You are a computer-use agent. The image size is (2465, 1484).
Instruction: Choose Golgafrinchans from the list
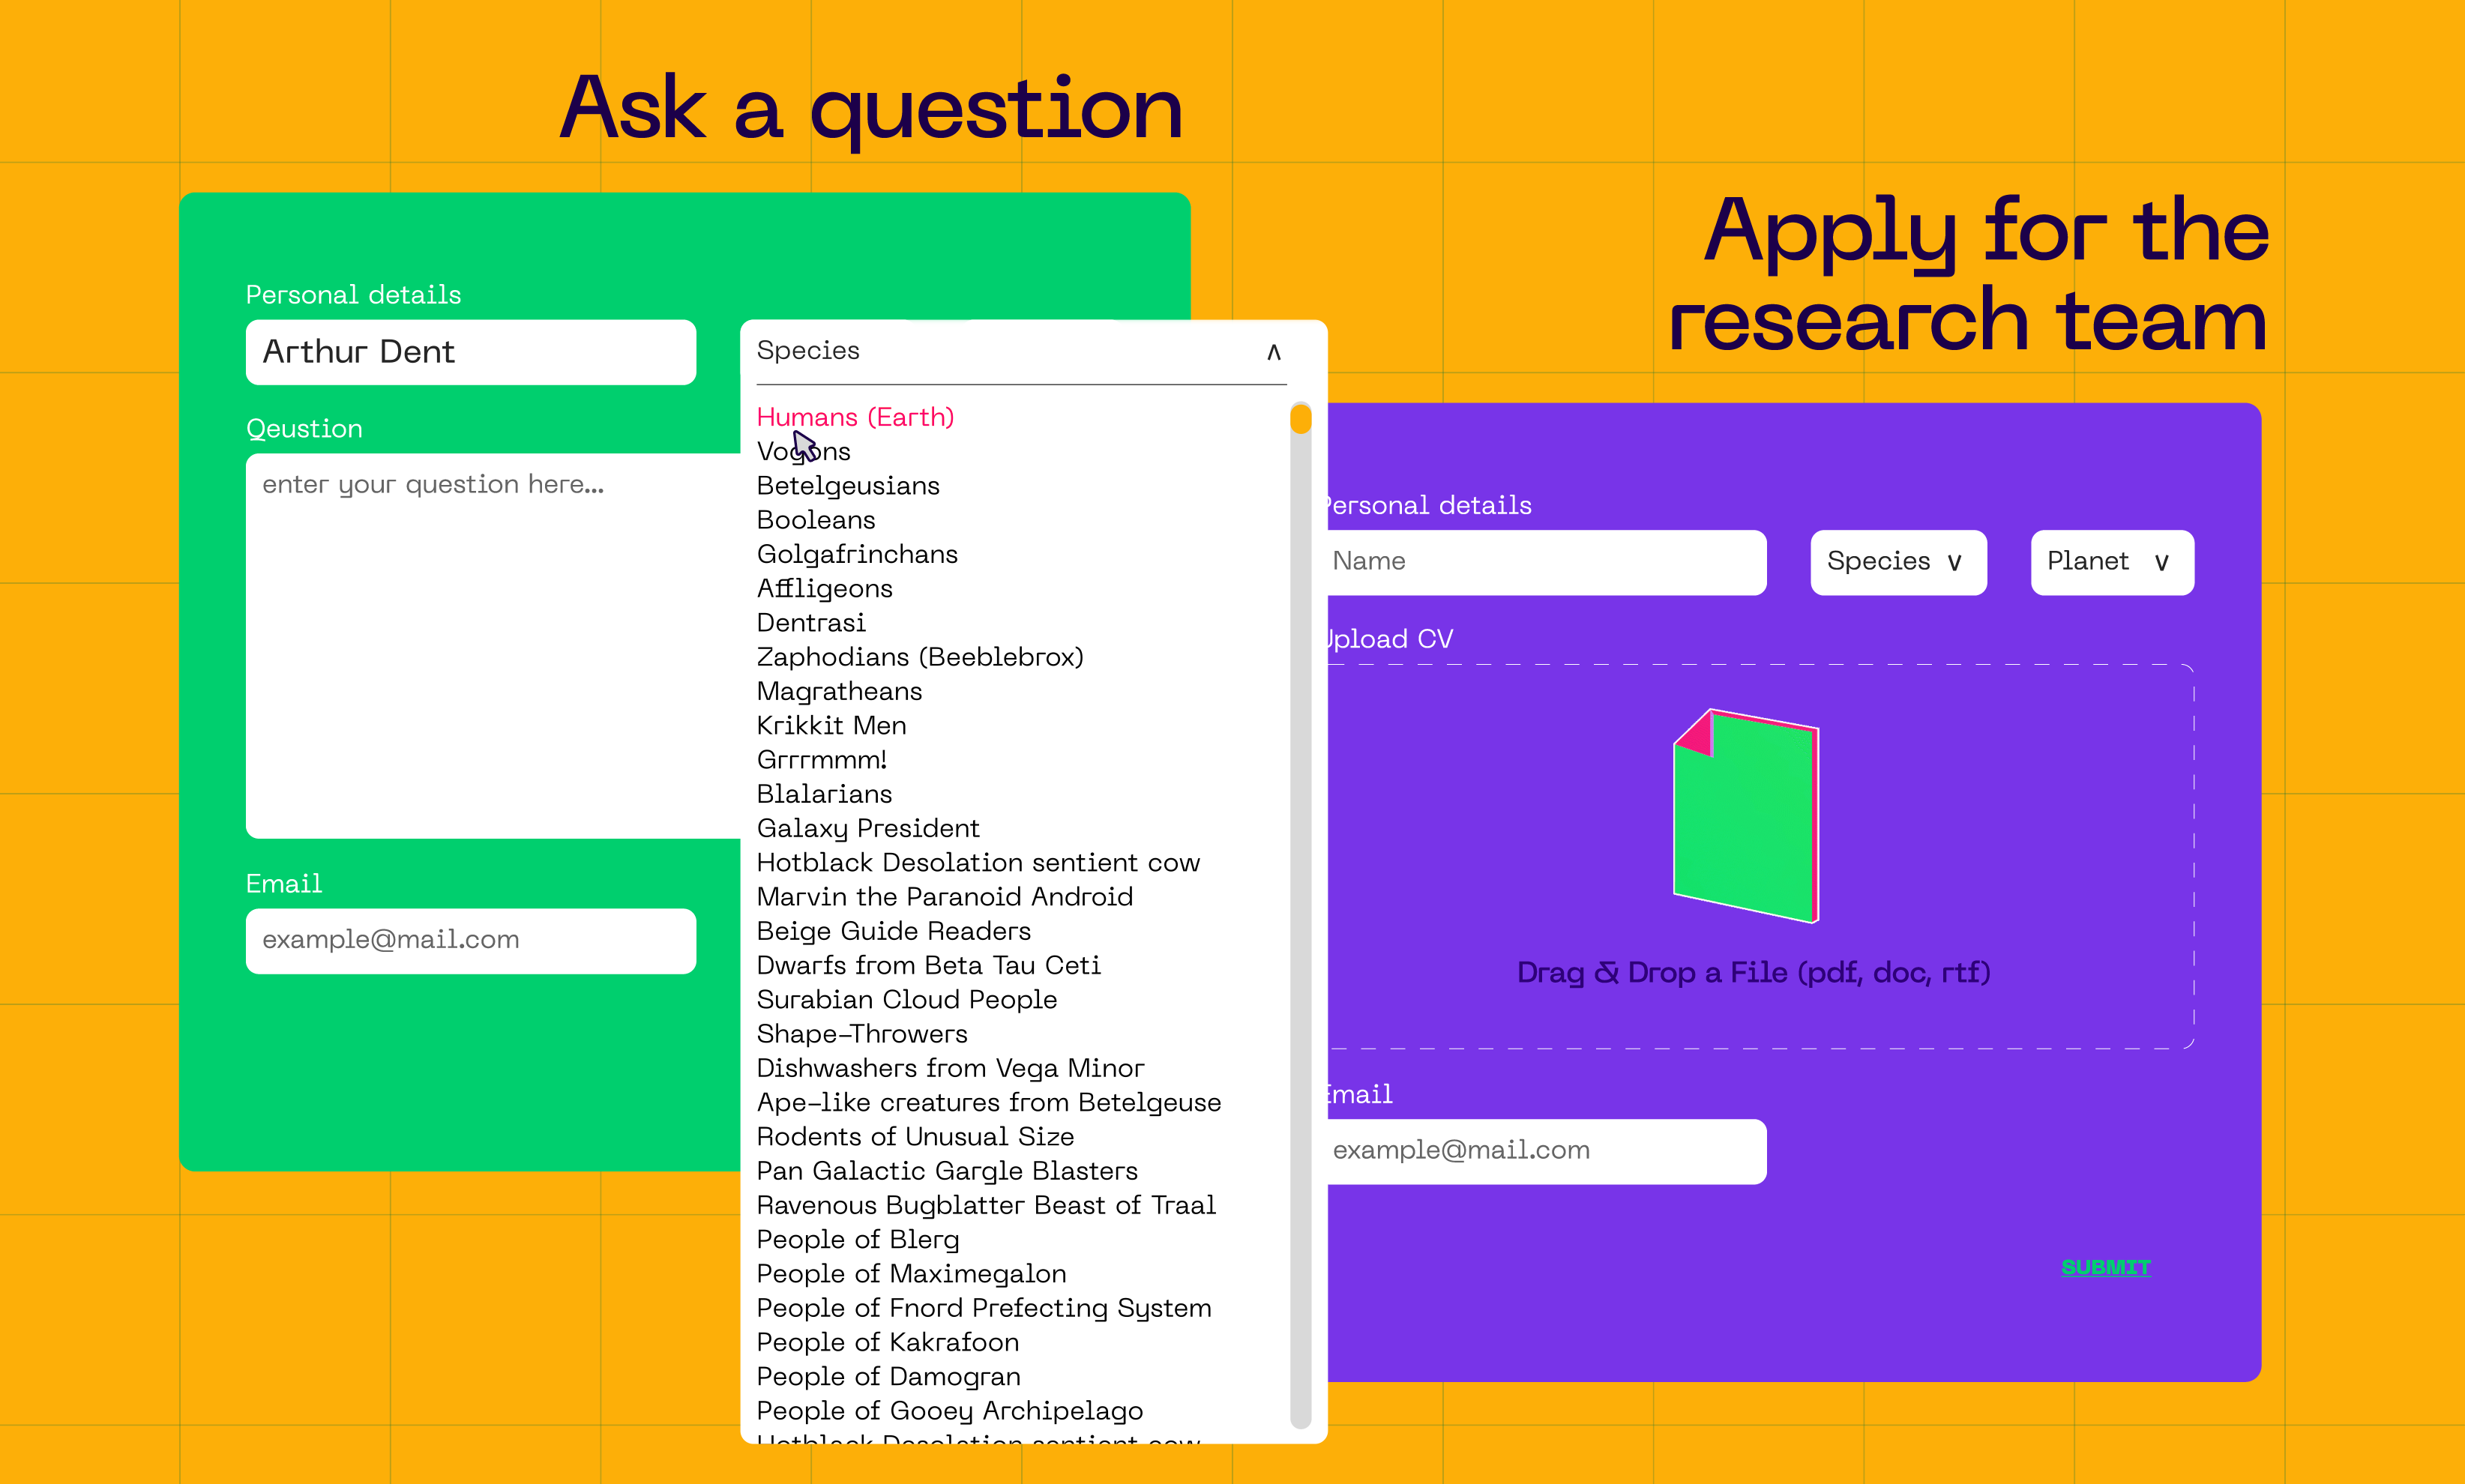tap(857, 554)
